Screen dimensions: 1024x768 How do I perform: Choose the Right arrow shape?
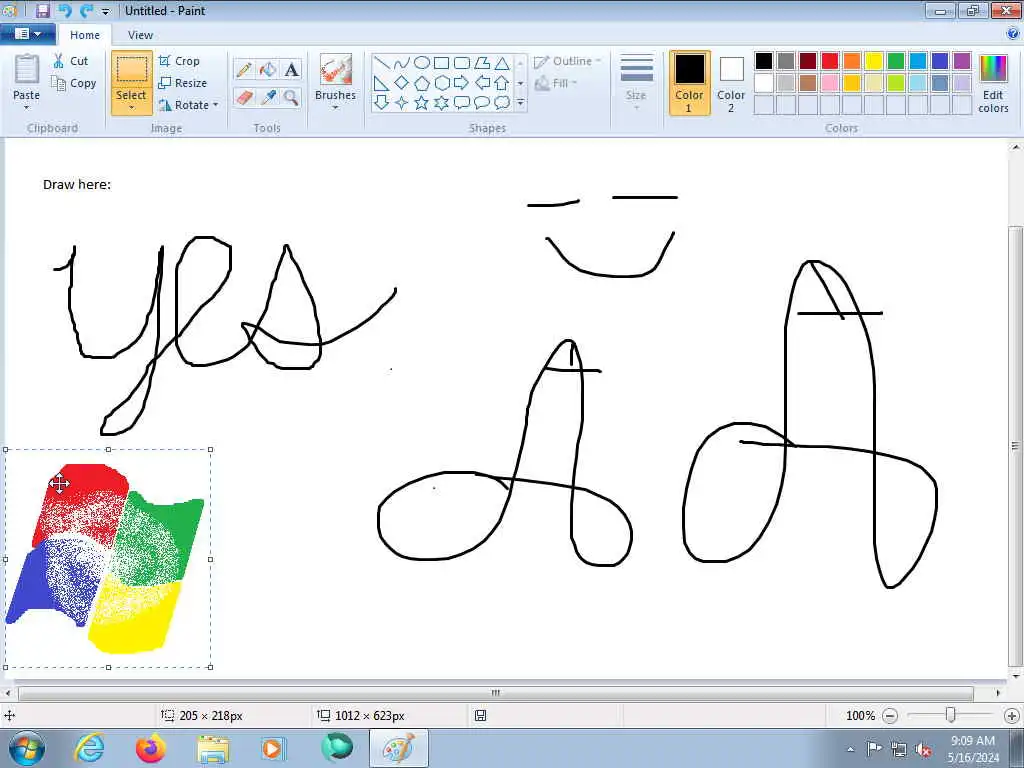click(462, 83)
